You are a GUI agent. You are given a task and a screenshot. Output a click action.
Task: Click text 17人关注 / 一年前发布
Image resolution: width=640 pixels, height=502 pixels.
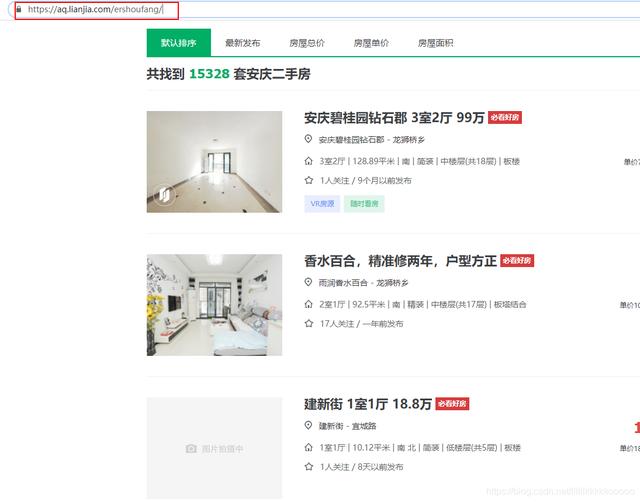point(361,324)
